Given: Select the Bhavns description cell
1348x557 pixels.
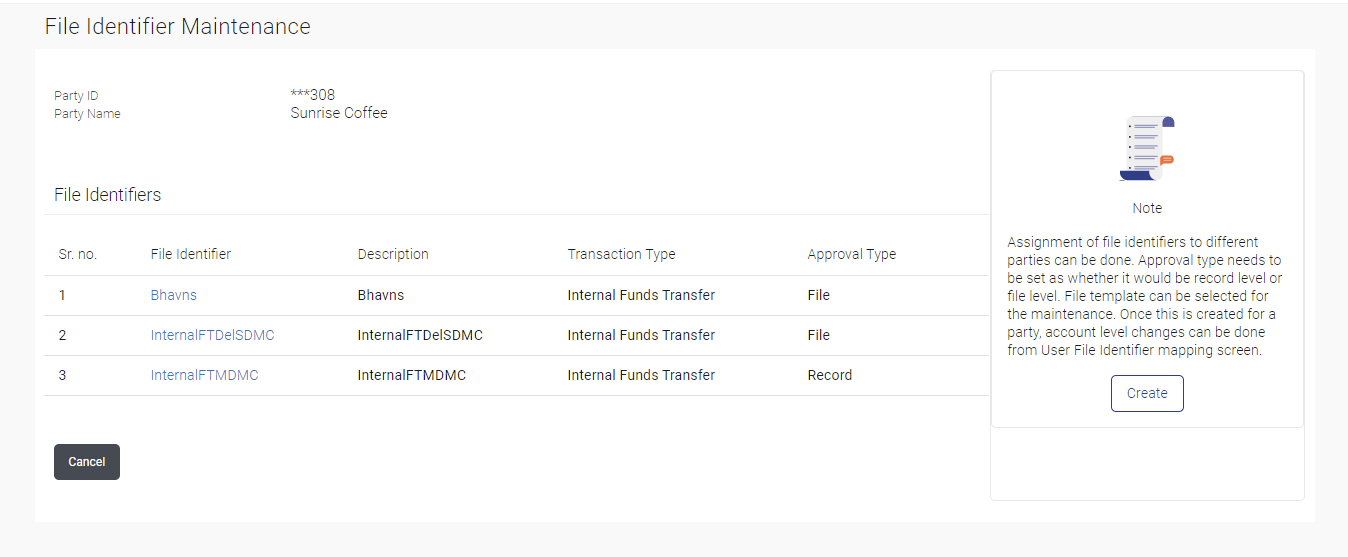Looking at the screenshot, I should [x=381, y=295].
